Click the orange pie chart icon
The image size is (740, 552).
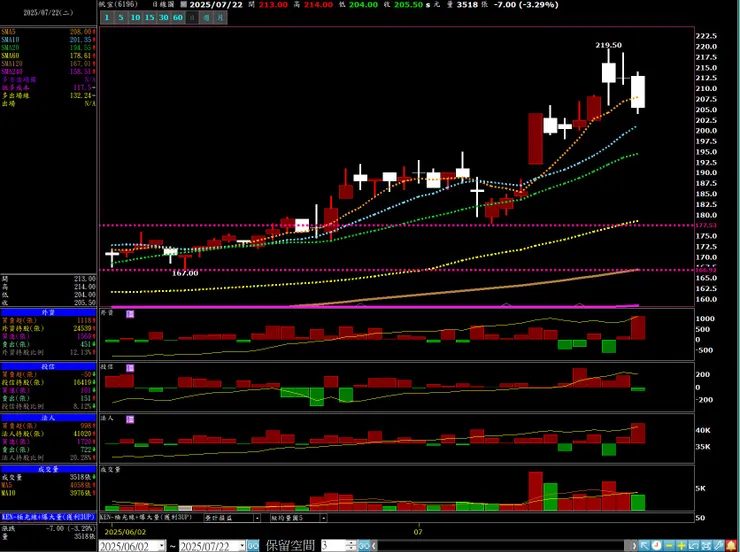tap(656, 545)
